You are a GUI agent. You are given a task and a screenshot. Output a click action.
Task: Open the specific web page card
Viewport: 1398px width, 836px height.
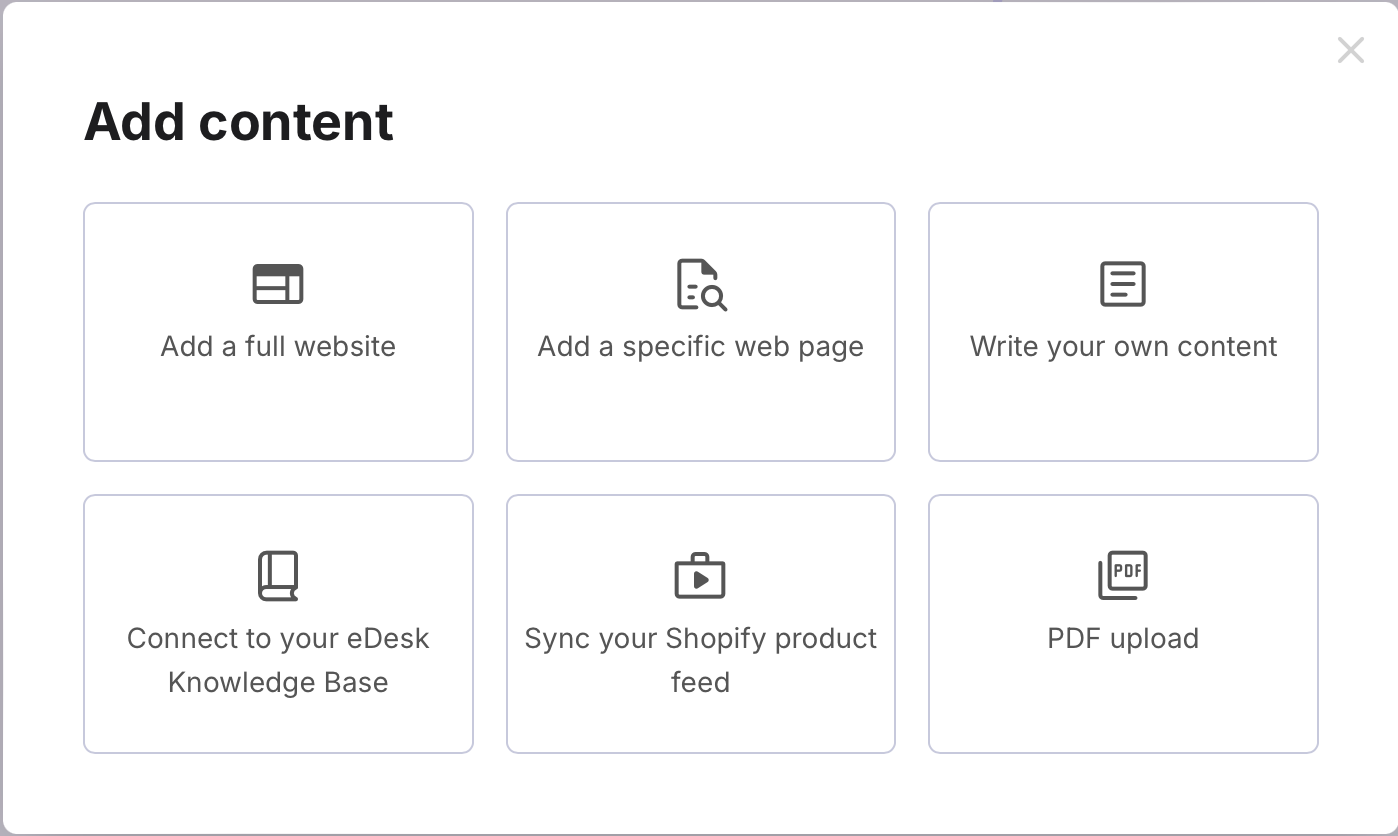[700, 410]
